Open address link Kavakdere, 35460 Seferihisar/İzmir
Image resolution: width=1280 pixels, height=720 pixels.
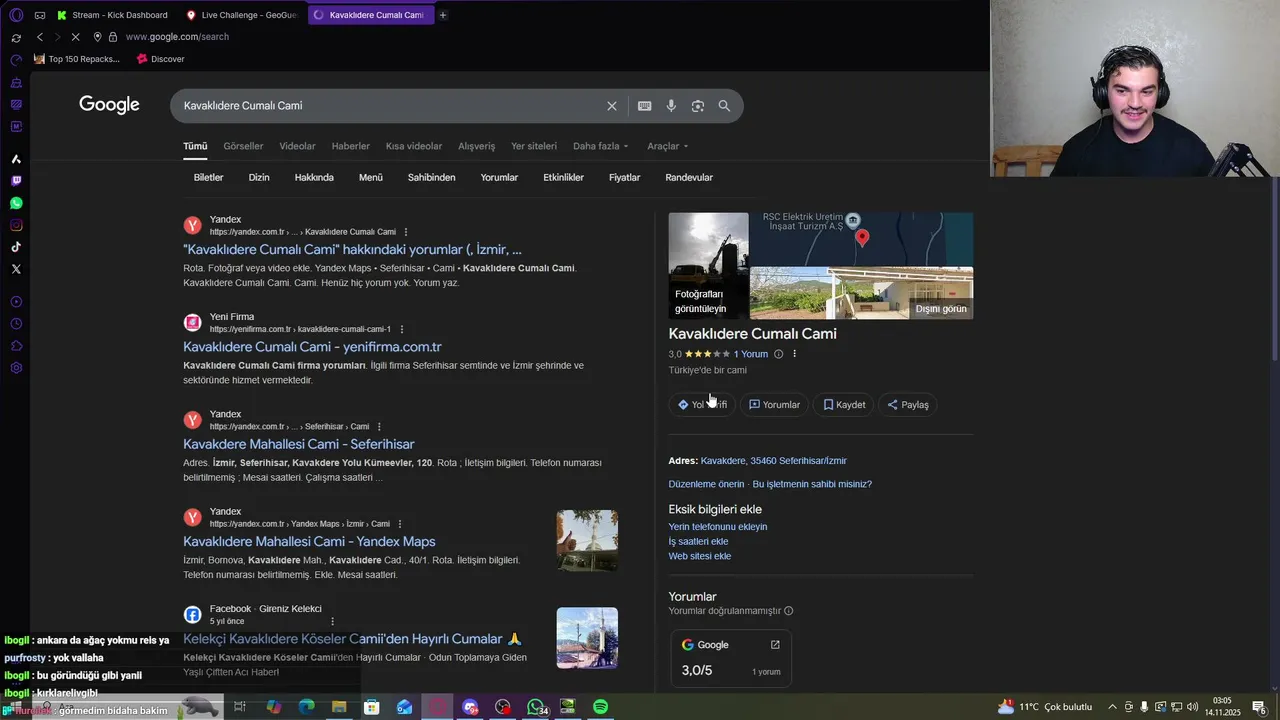(x=773, y=461)
